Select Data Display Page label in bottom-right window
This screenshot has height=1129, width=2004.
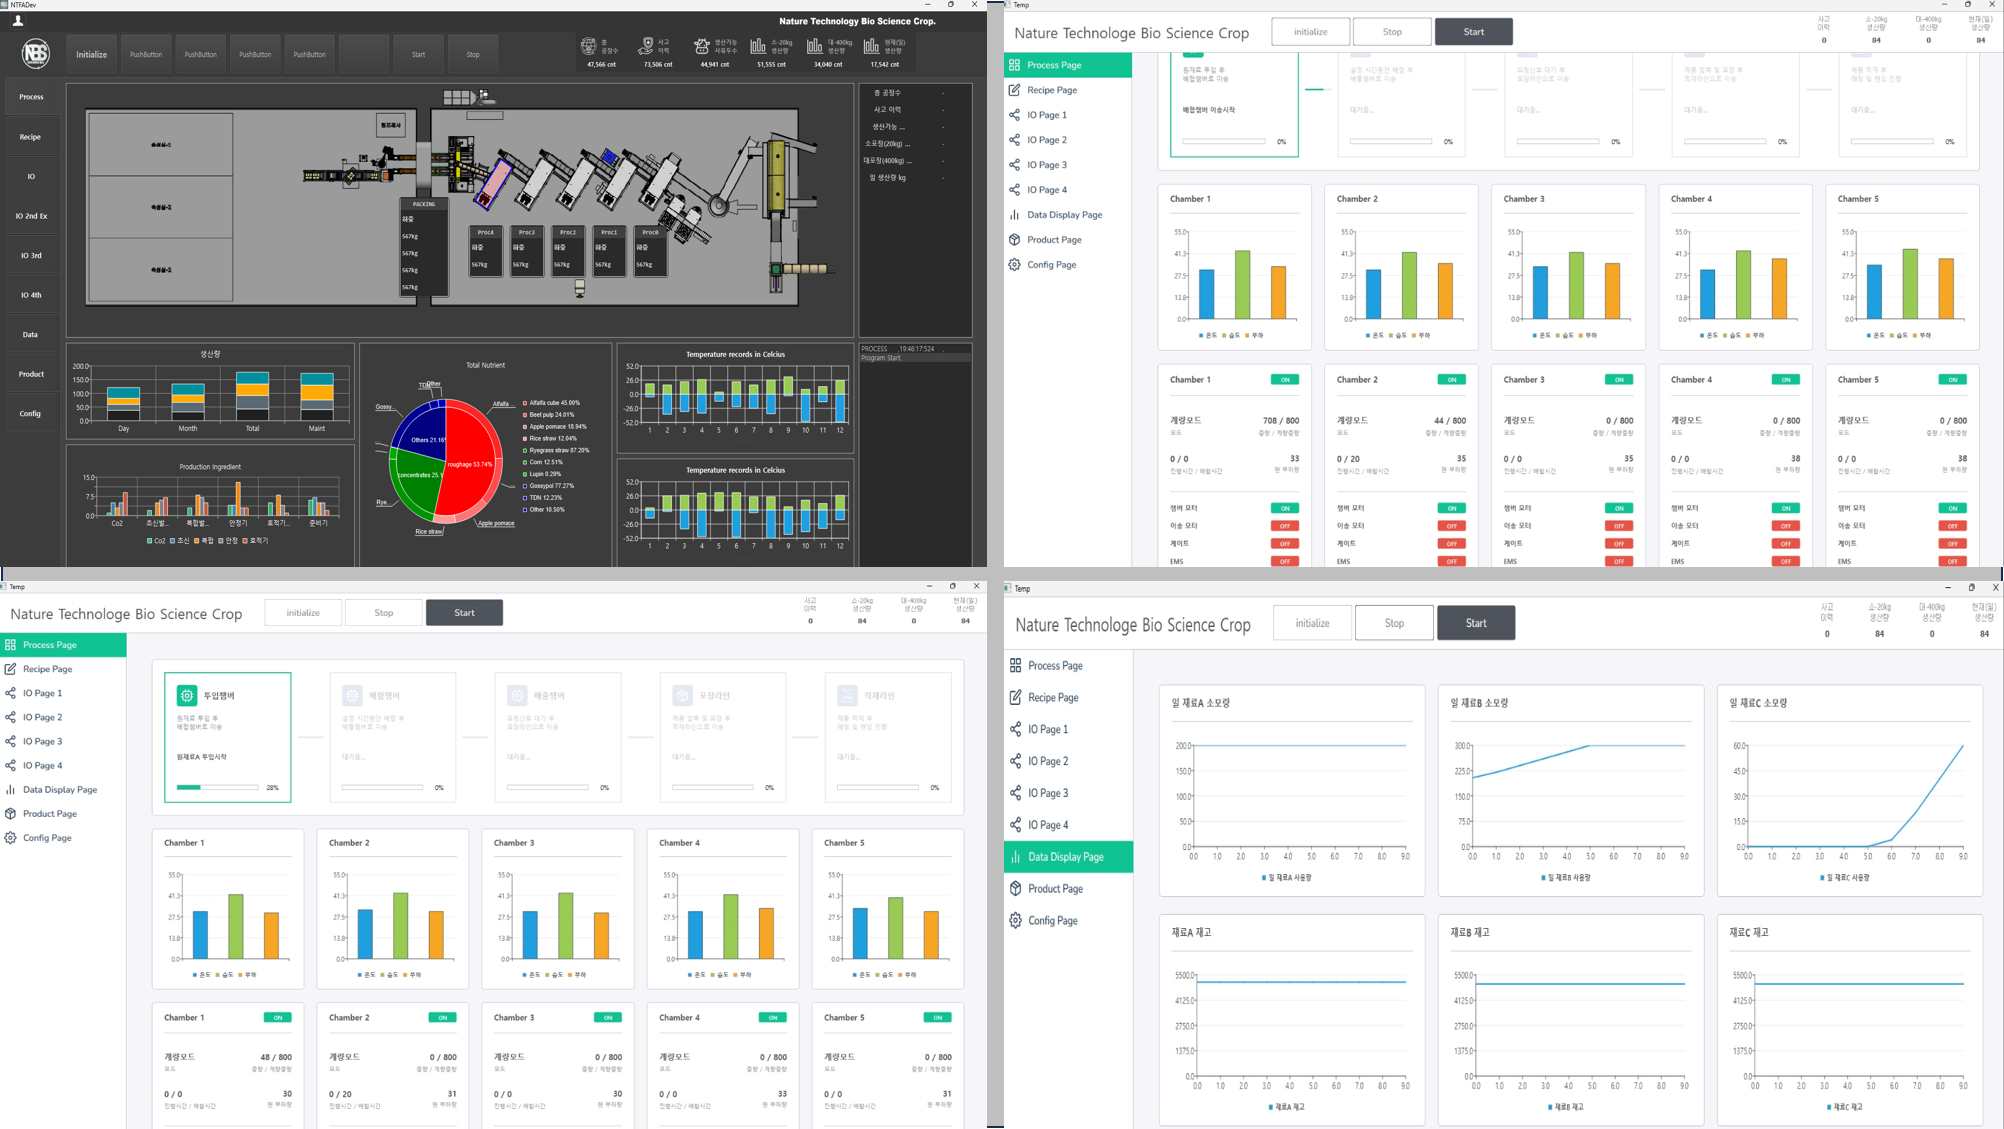(x=1066, y=857)
